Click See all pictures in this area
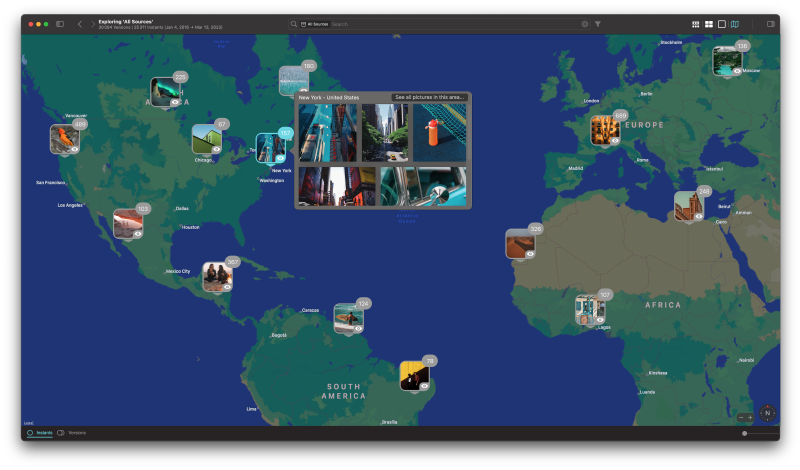The height and width of the screenshot is (470, 800). [429, 97]
